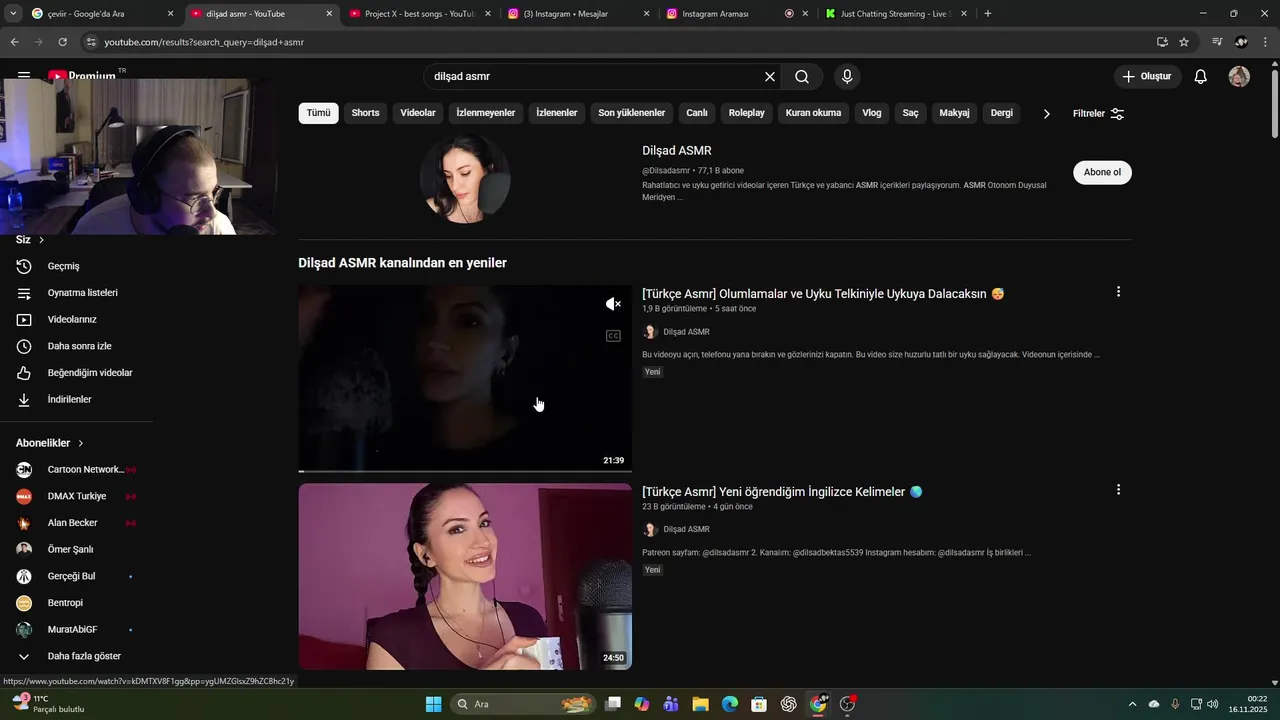The image size is (1280, 720).
Task: Select the Shorts filter chip
Action: (x=365, y=113)
